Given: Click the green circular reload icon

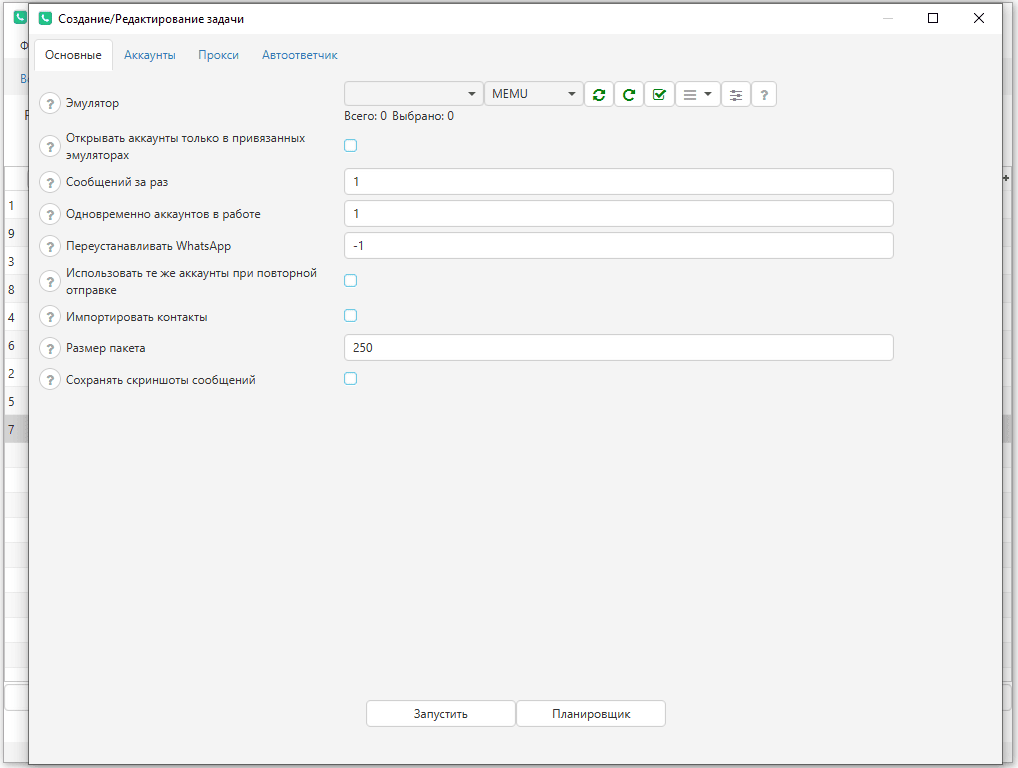Looking at the screenshot, I should [628, 95].
